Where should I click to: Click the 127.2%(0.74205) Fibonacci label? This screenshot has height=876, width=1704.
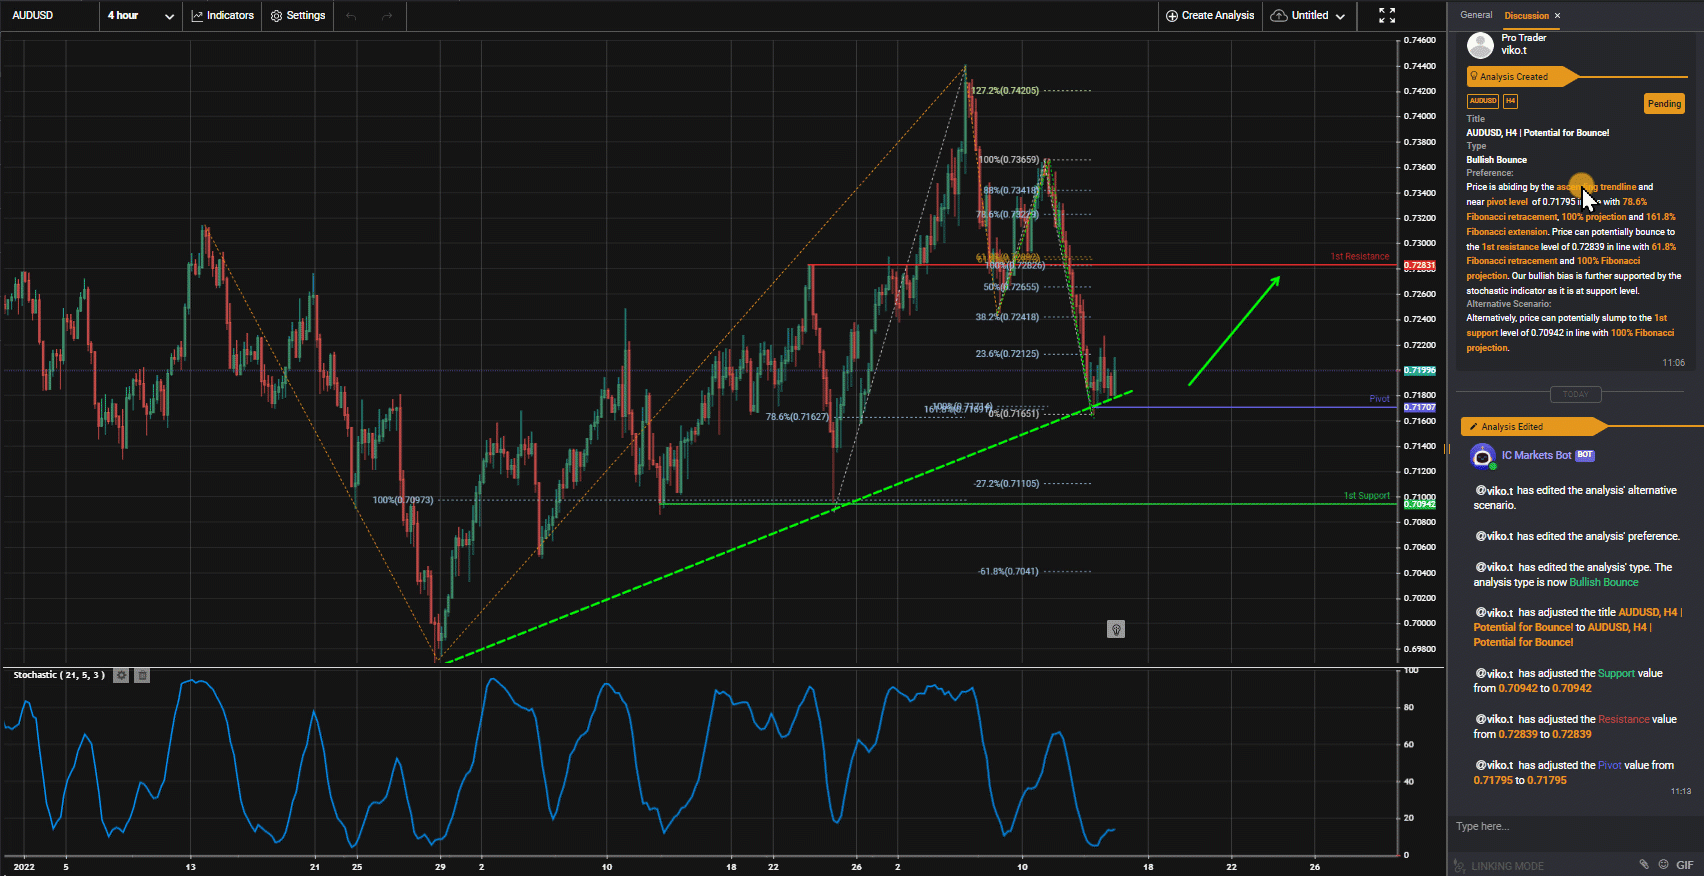pos(1005,91)
